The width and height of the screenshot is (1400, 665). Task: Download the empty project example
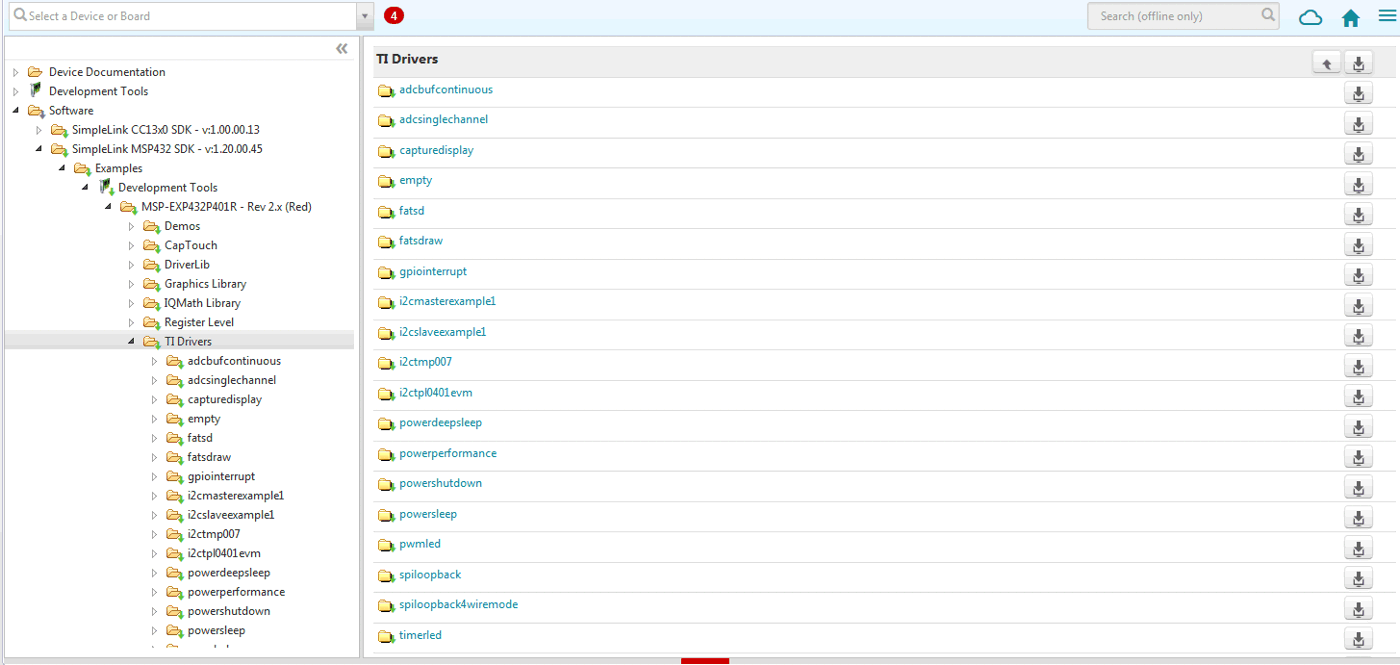coord(1357,184)
